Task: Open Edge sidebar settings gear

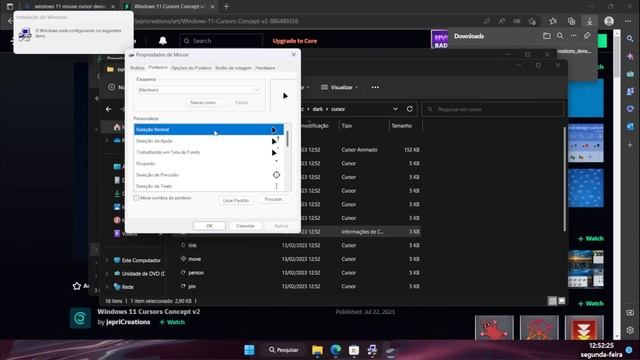Action: tap(630, 330)
